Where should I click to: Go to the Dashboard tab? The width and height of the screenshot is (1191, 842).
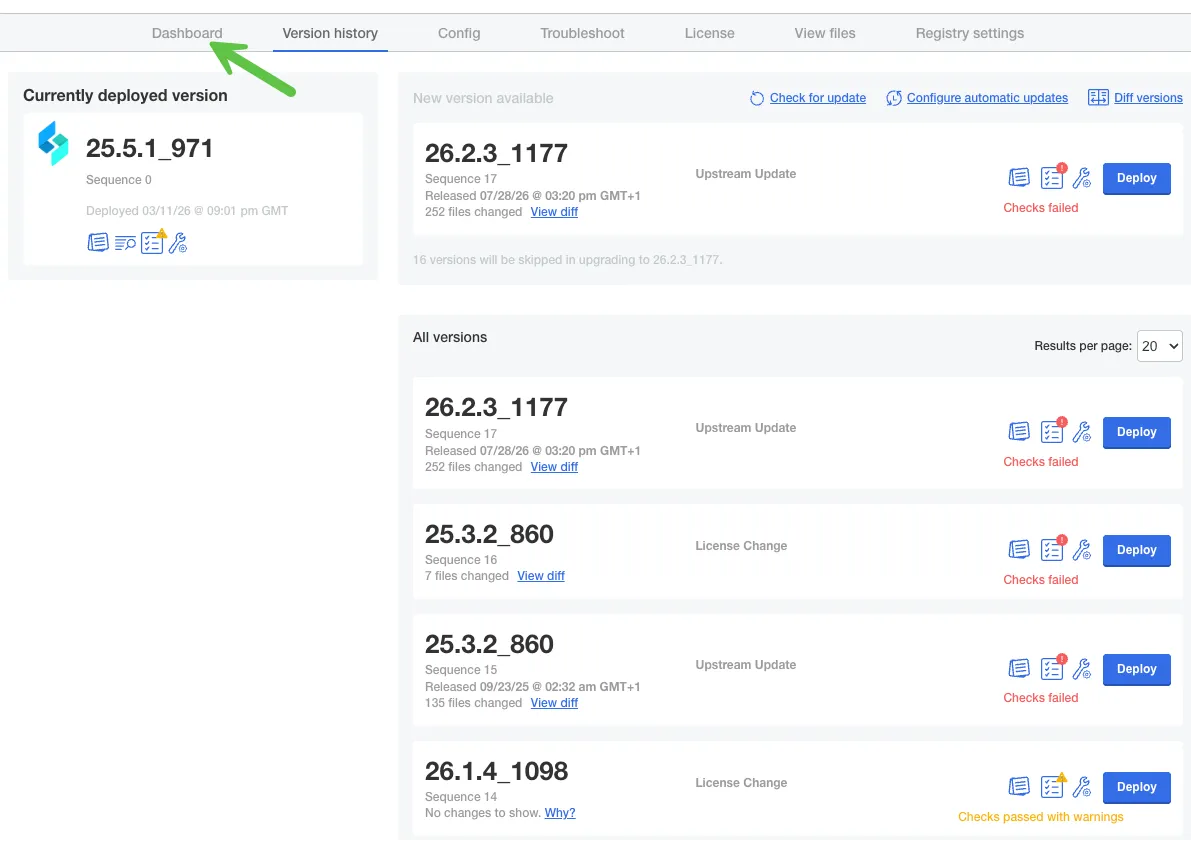click(187, 33)
